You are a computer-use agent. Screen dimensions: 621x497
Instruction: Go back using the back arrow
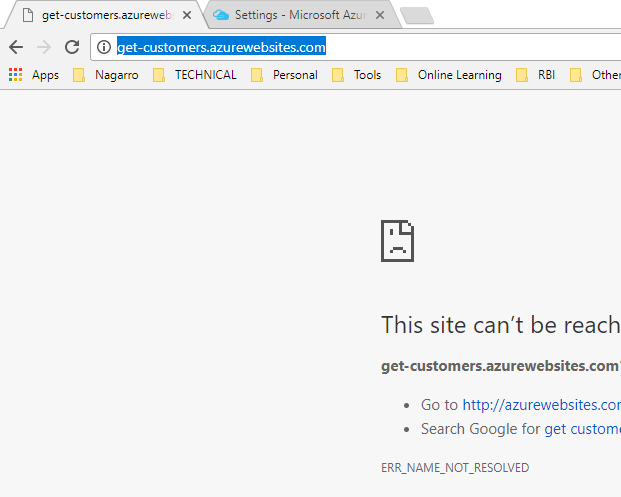[x=16, y=47]
